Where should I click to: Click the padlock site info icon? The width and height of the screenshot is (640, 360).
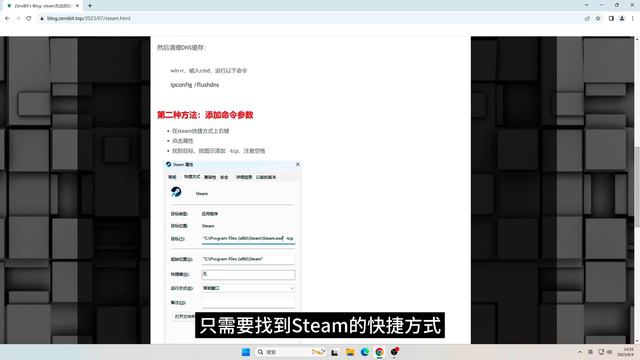[x=42, y=18]
